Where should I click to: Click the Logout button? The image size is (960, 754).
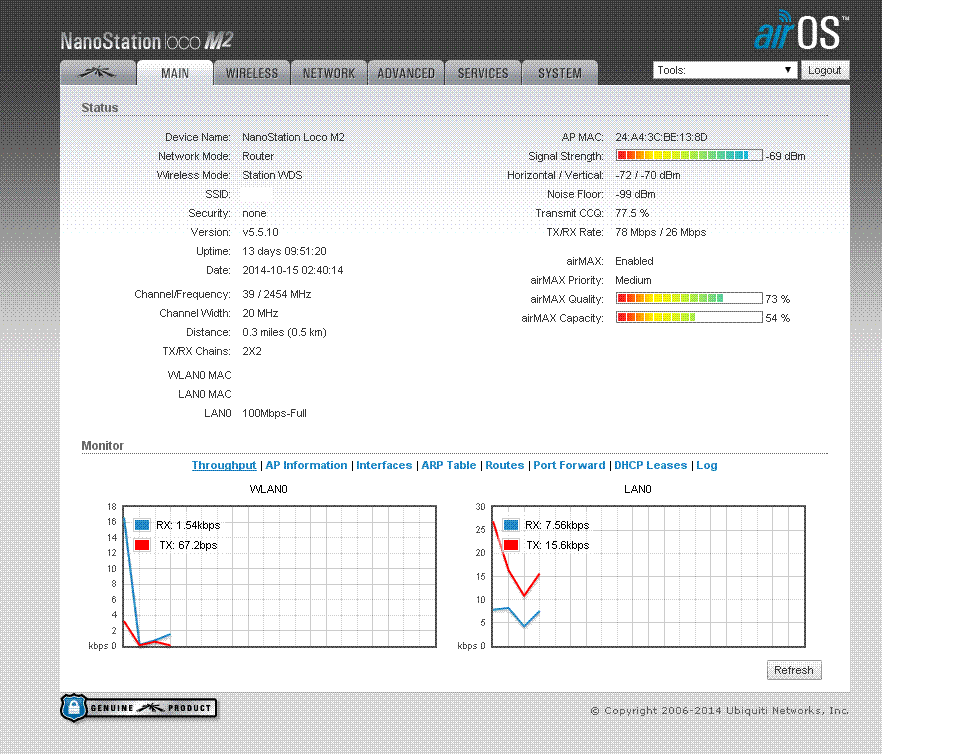click(x=824, y=70)
